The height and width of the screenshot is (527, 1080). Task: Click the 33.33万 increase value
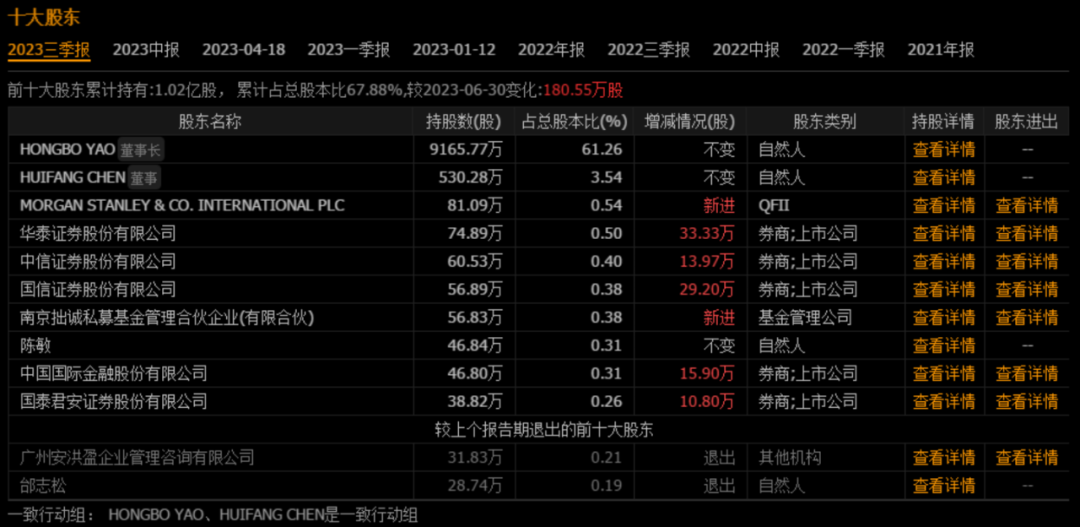click(707, 234)
